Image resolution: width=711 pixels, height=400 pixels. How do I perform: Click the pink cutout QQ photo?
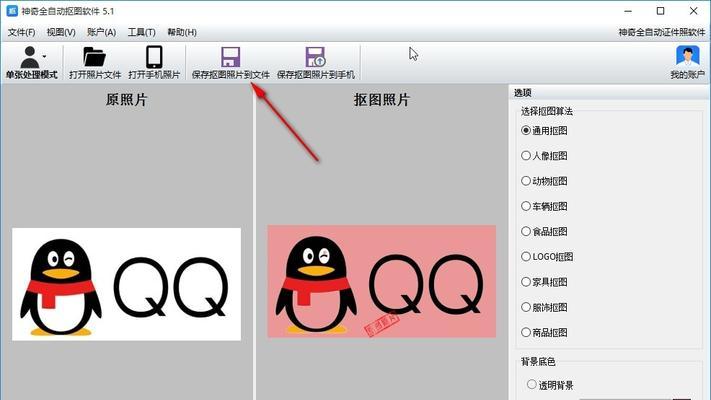pos(382,282)
